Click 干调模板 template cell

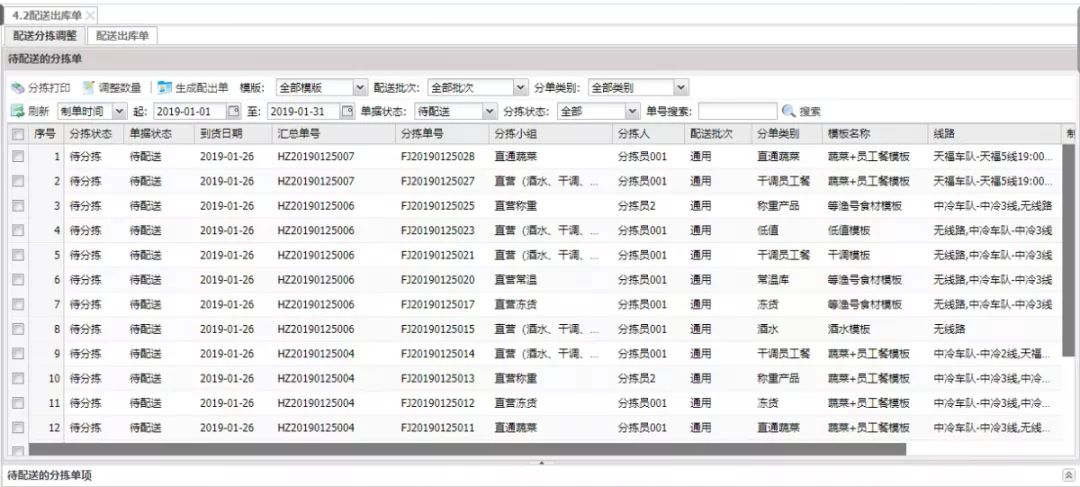[849, 255]
